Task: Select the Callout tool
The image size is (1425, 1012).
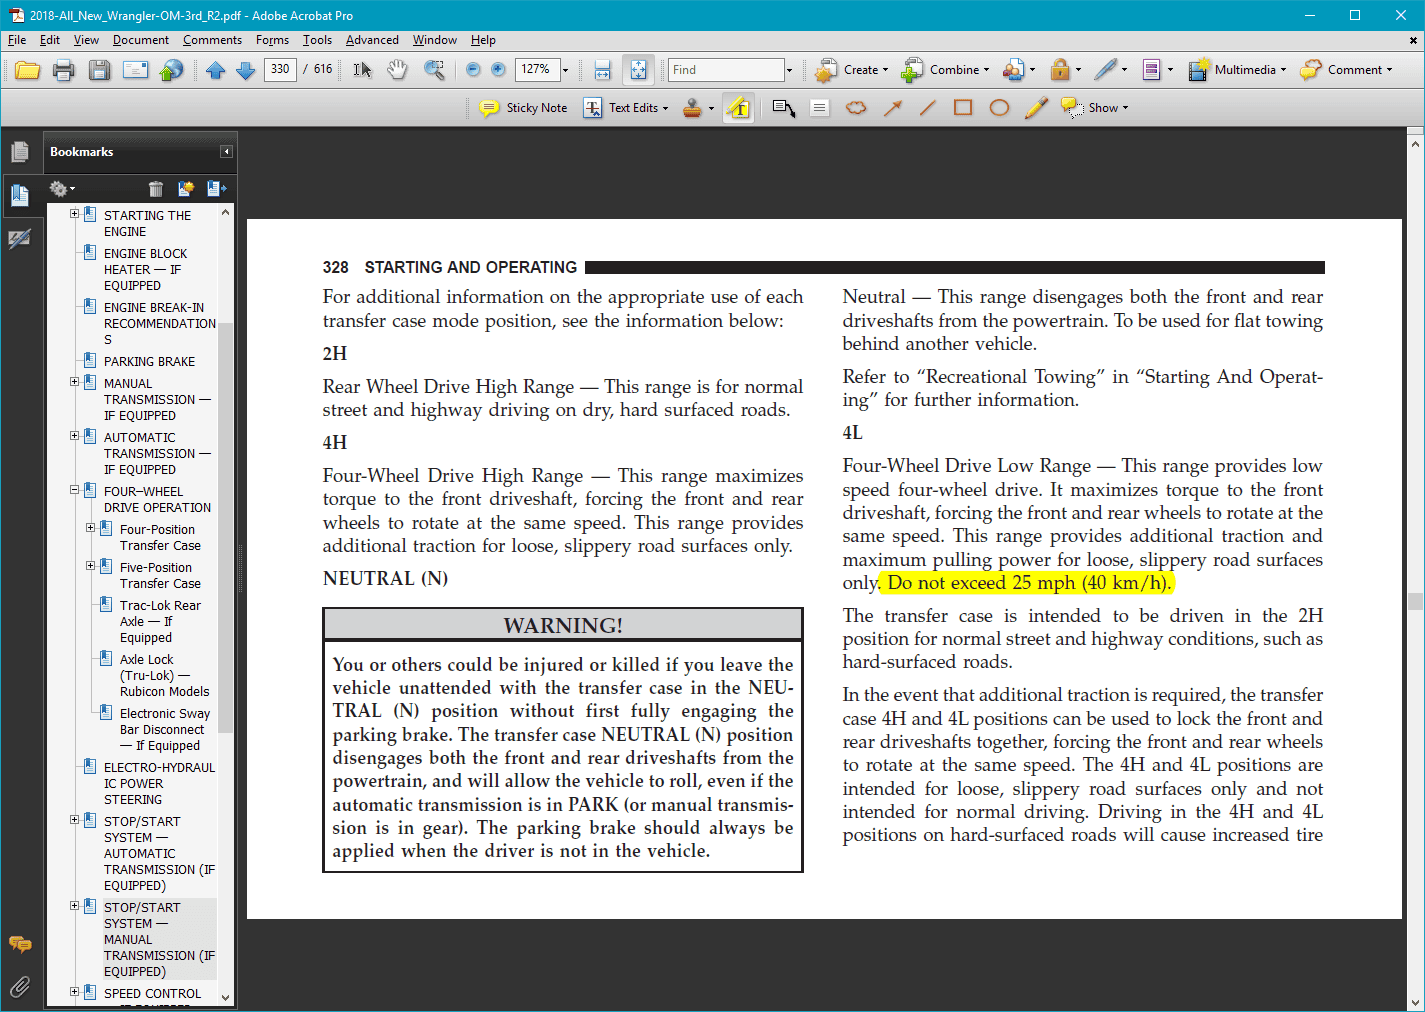Action: click(x=784, y=108)
